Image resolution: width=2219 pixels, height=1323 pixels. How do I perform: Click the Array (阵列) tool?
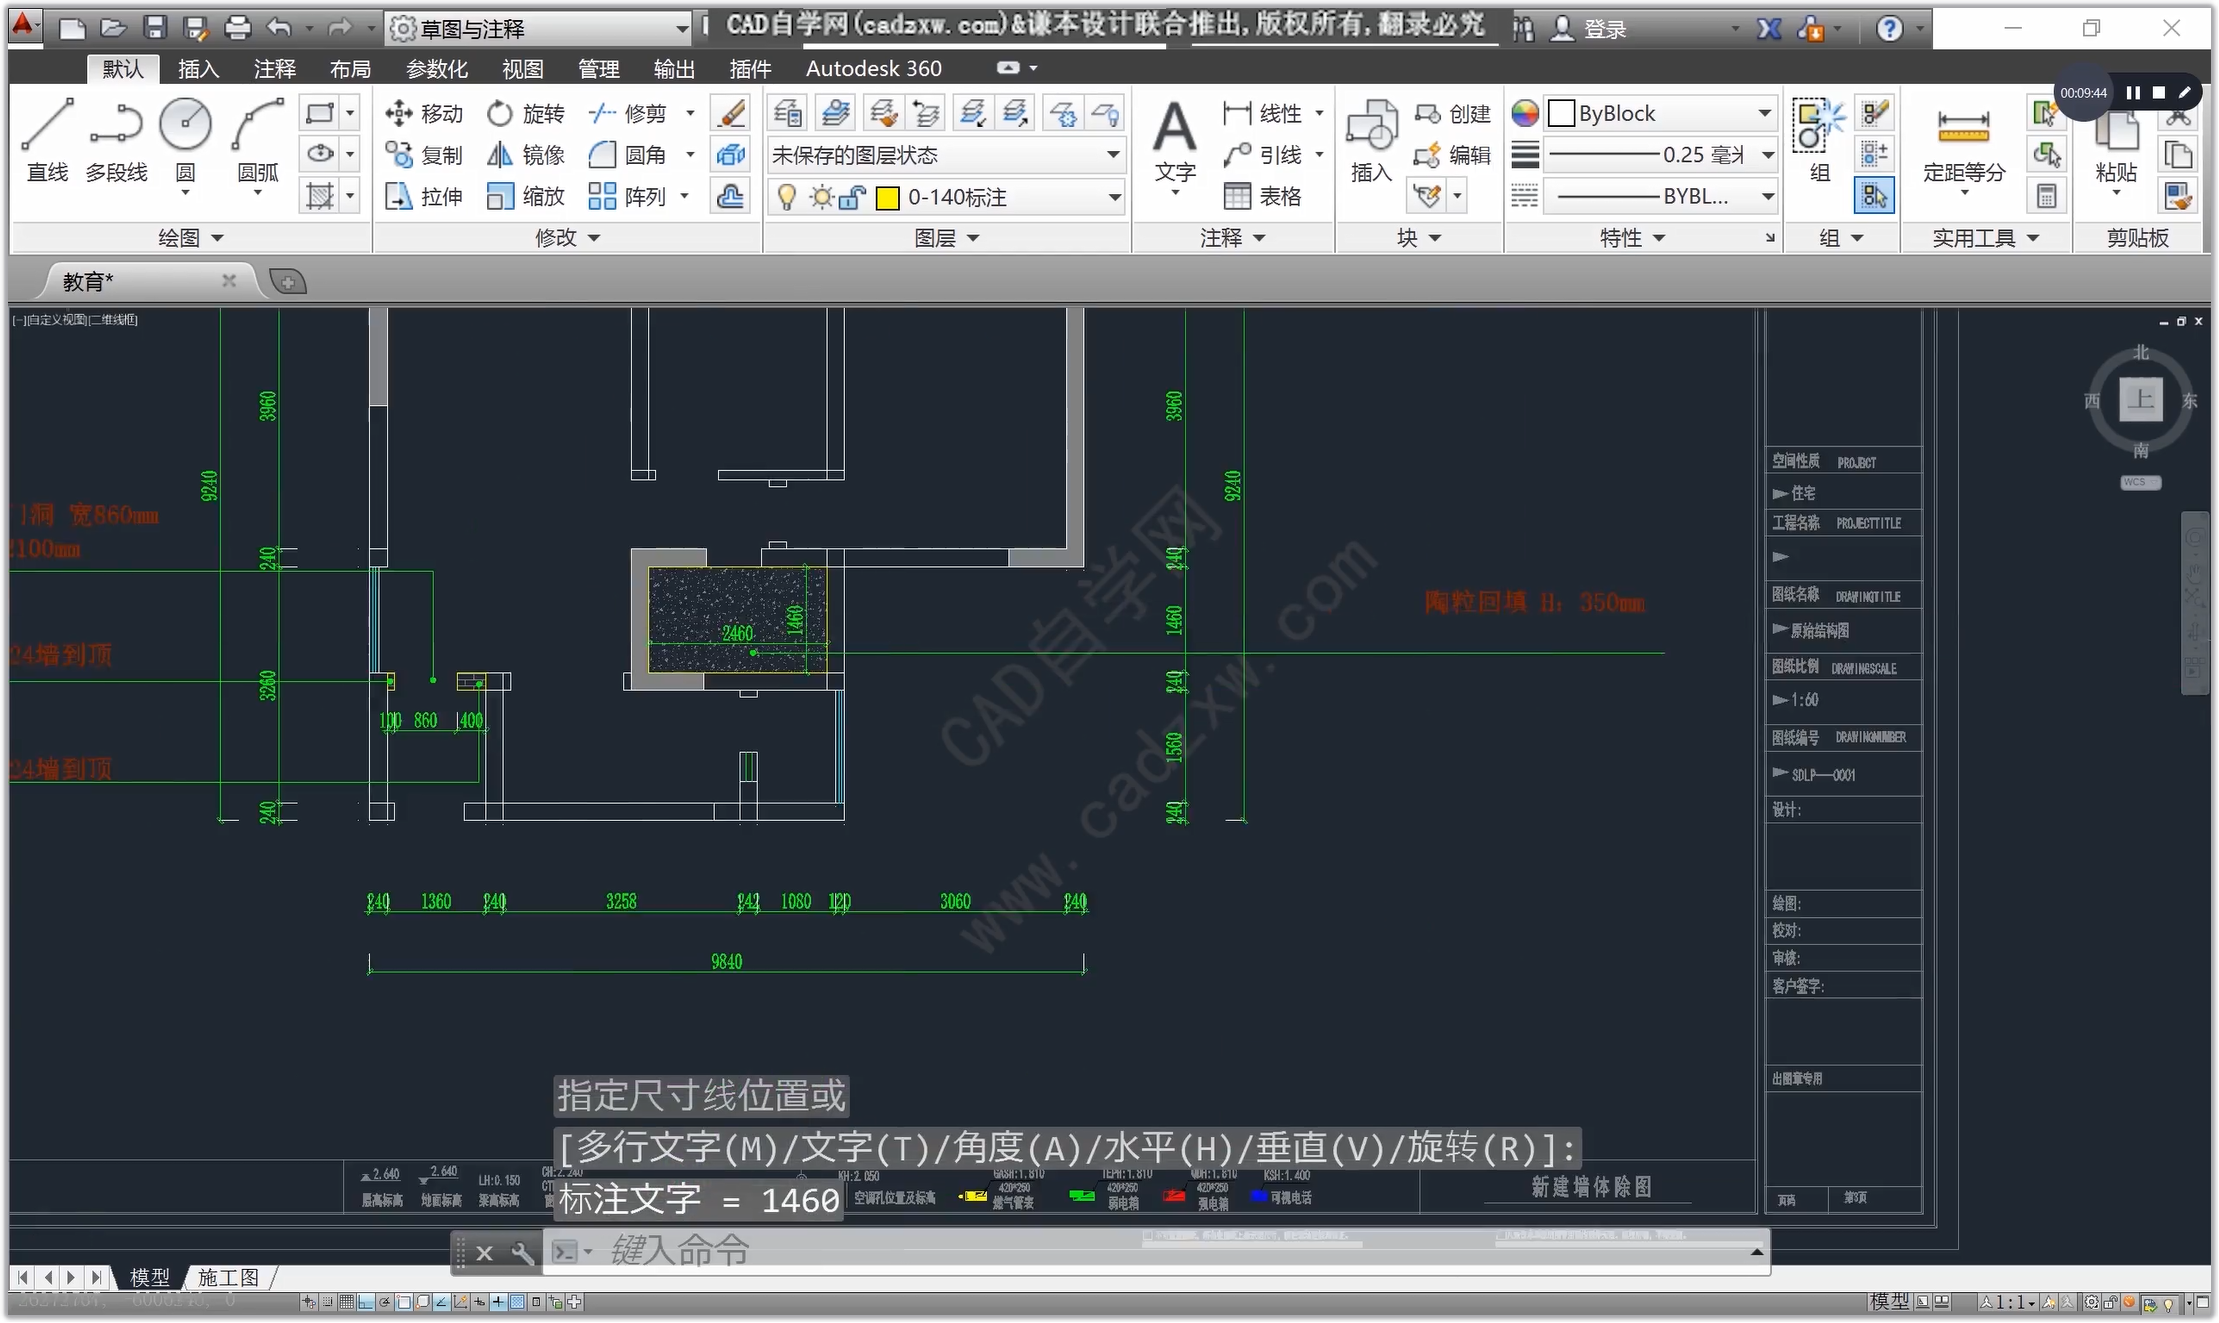pyautogui.click(x=628, y=196)
